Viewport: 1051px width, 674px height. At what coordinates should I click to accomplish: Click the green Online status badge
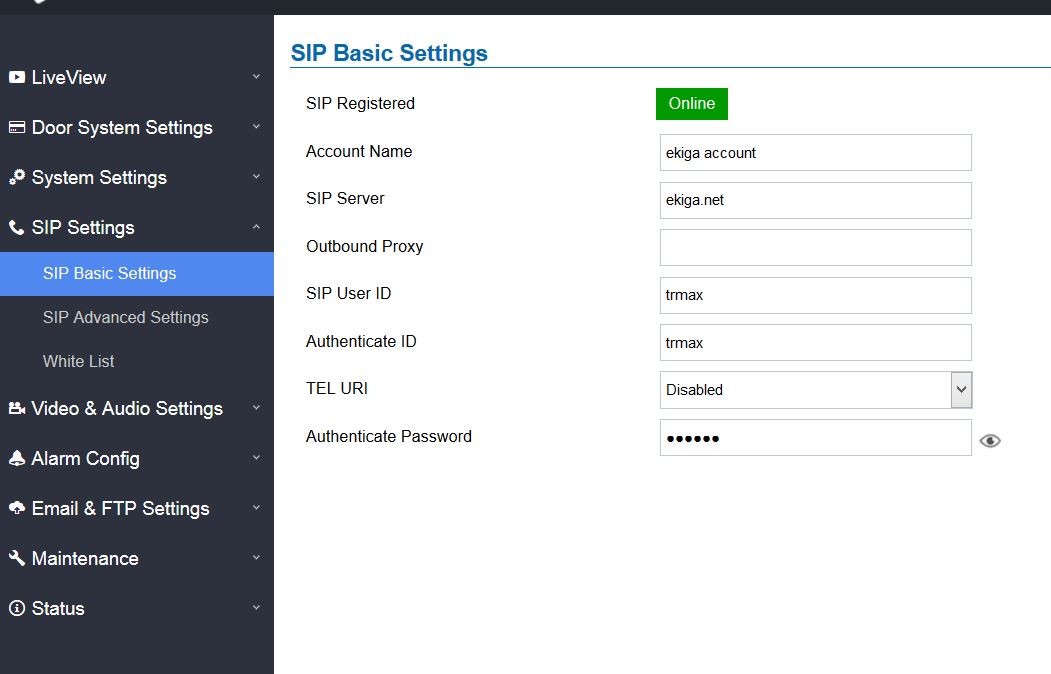[x=692, y=104]
